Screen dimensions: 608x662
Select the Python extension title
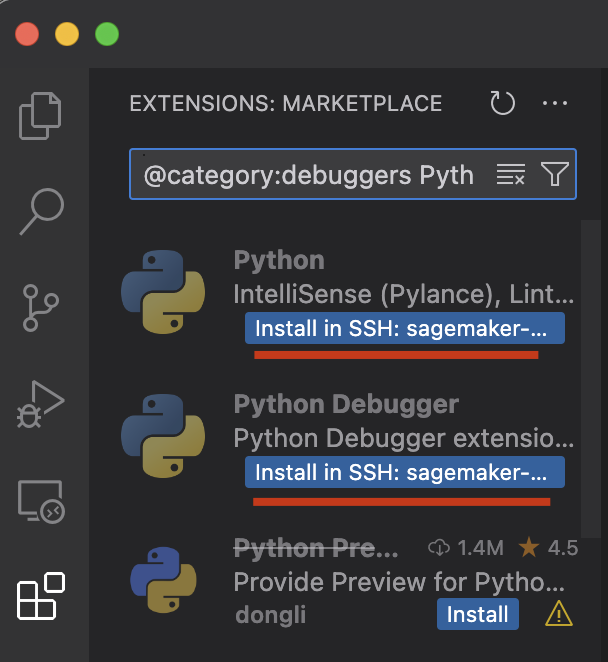pos(279,260)
